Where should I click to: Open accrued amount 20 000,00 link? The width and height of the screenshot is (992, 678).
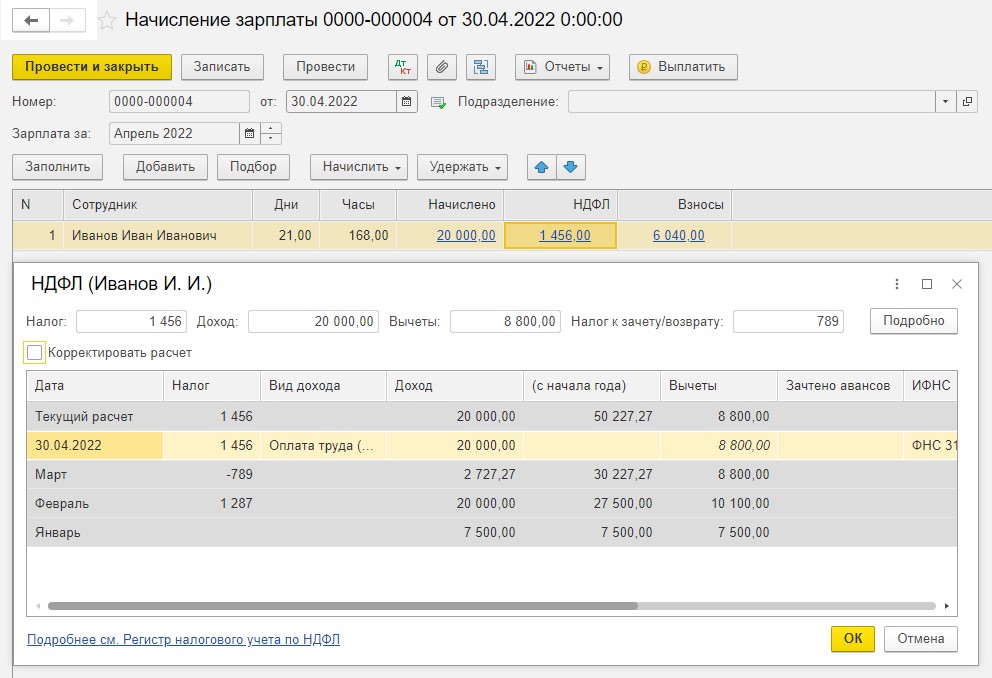coord(466,235)
